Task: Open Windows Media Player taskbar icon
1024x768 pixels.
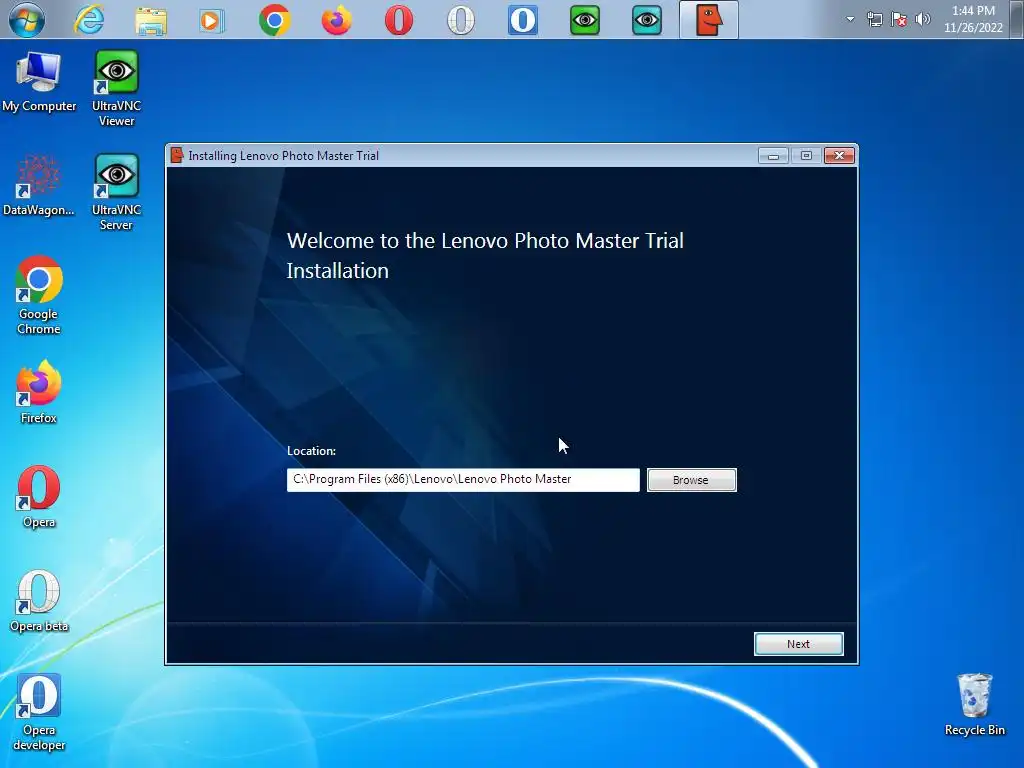Action: (x=212, y=21)
